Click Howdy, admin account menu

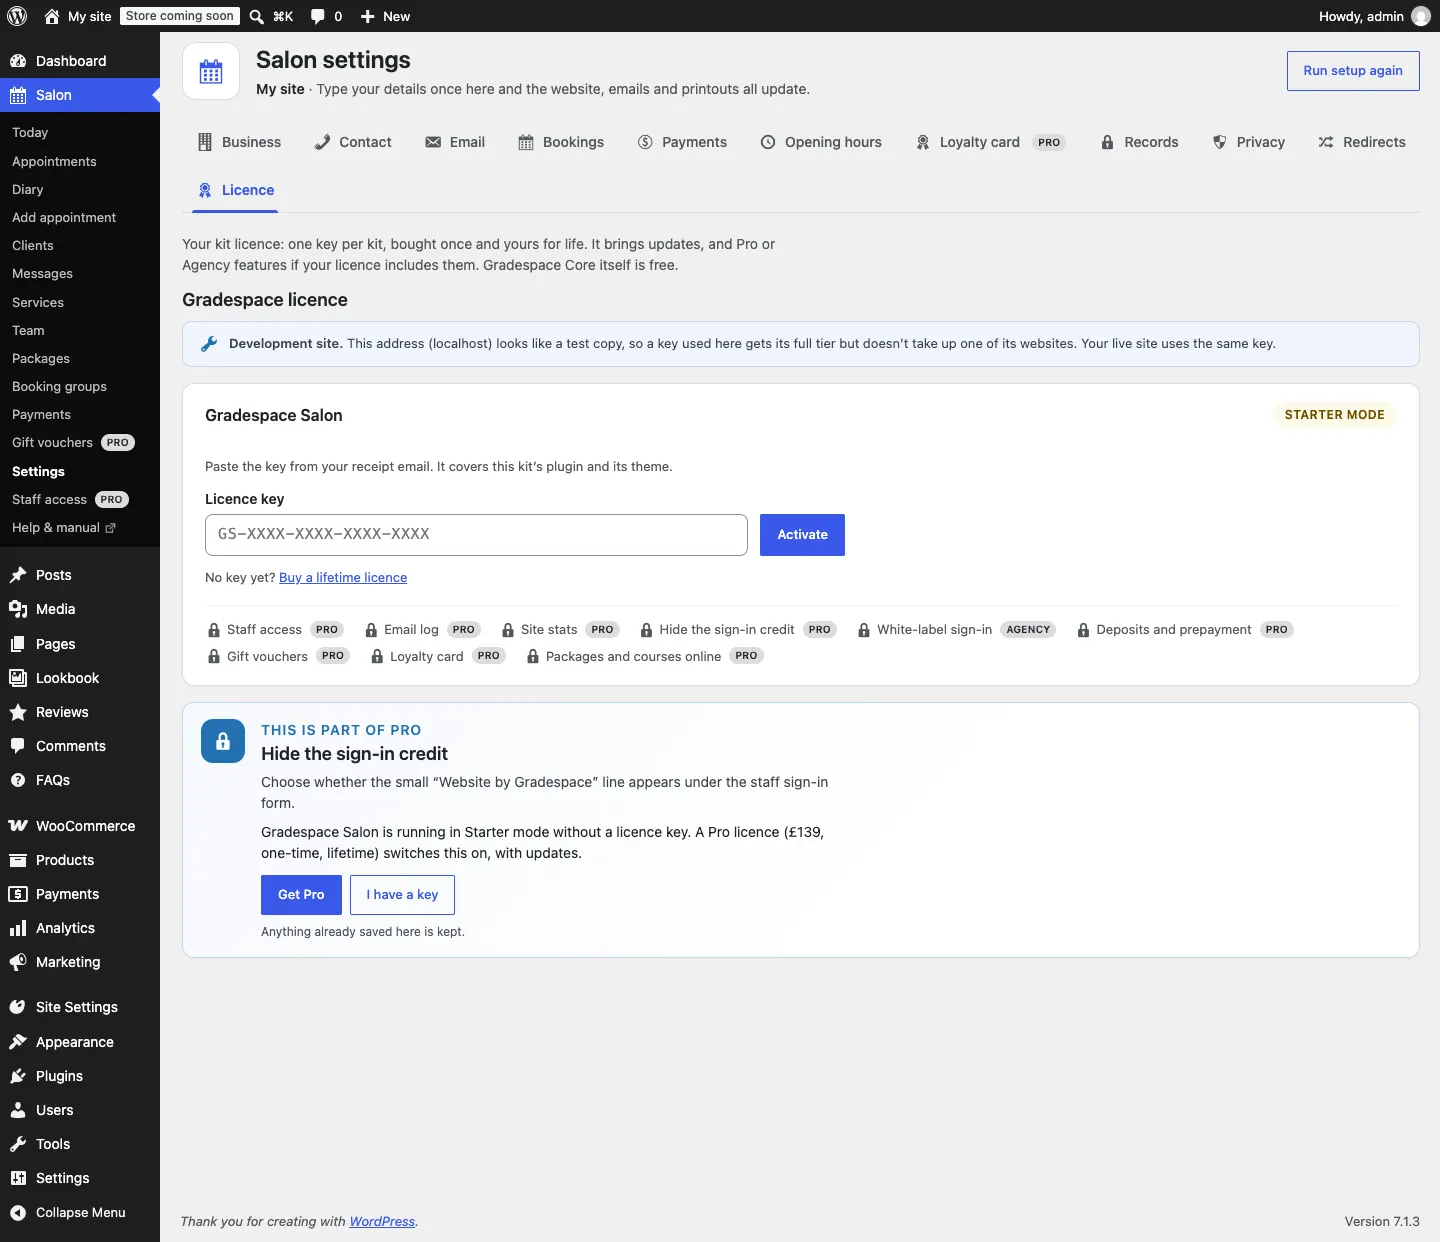(1373, 16)
